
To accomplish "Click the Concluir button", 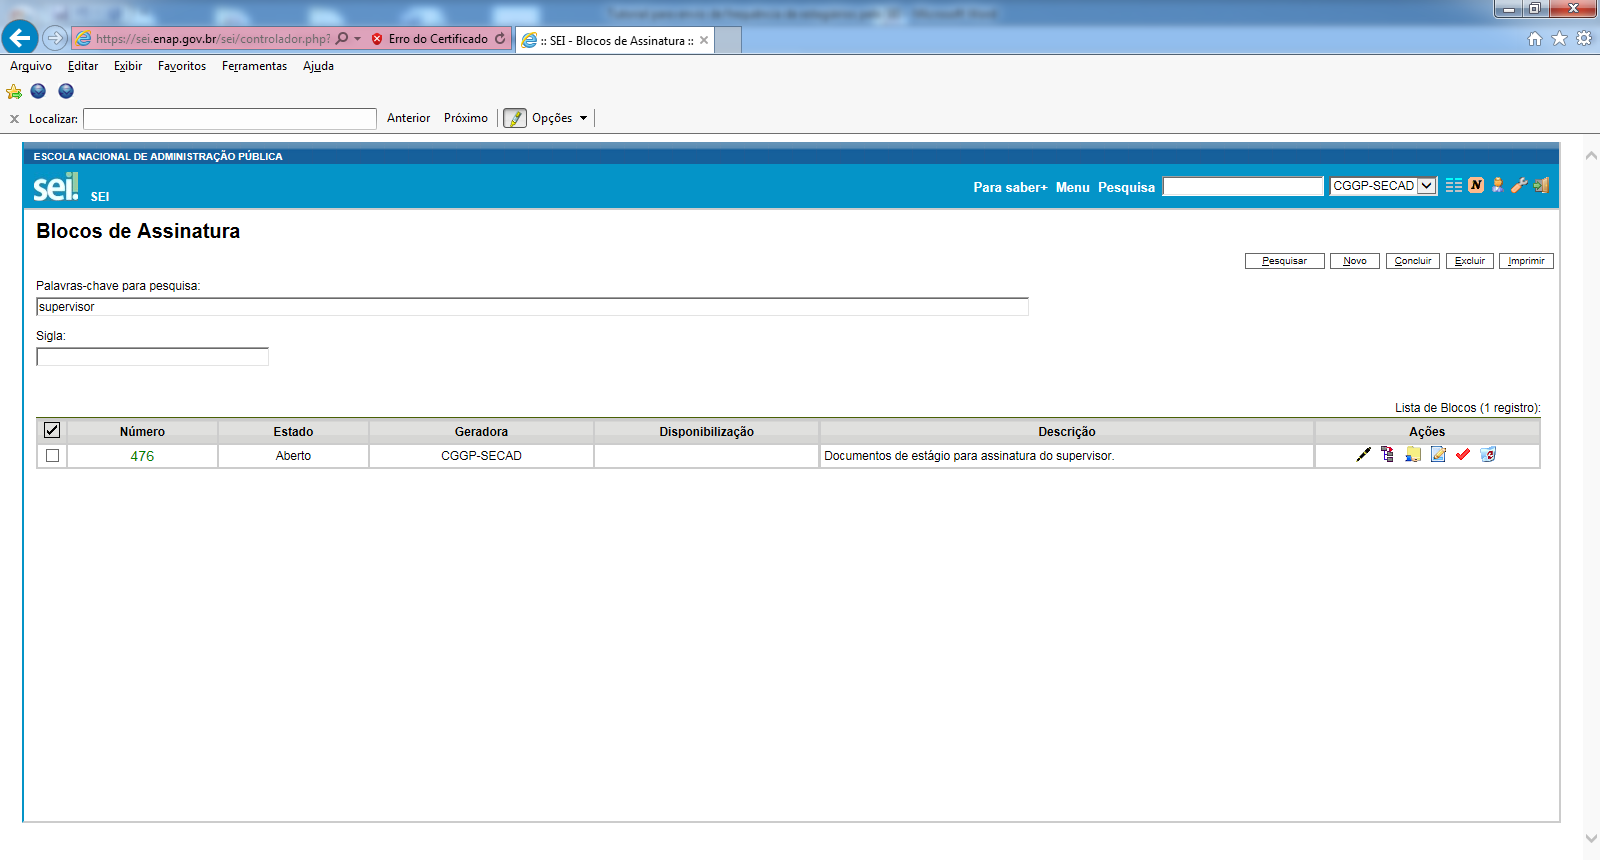I will [1412, 261].
